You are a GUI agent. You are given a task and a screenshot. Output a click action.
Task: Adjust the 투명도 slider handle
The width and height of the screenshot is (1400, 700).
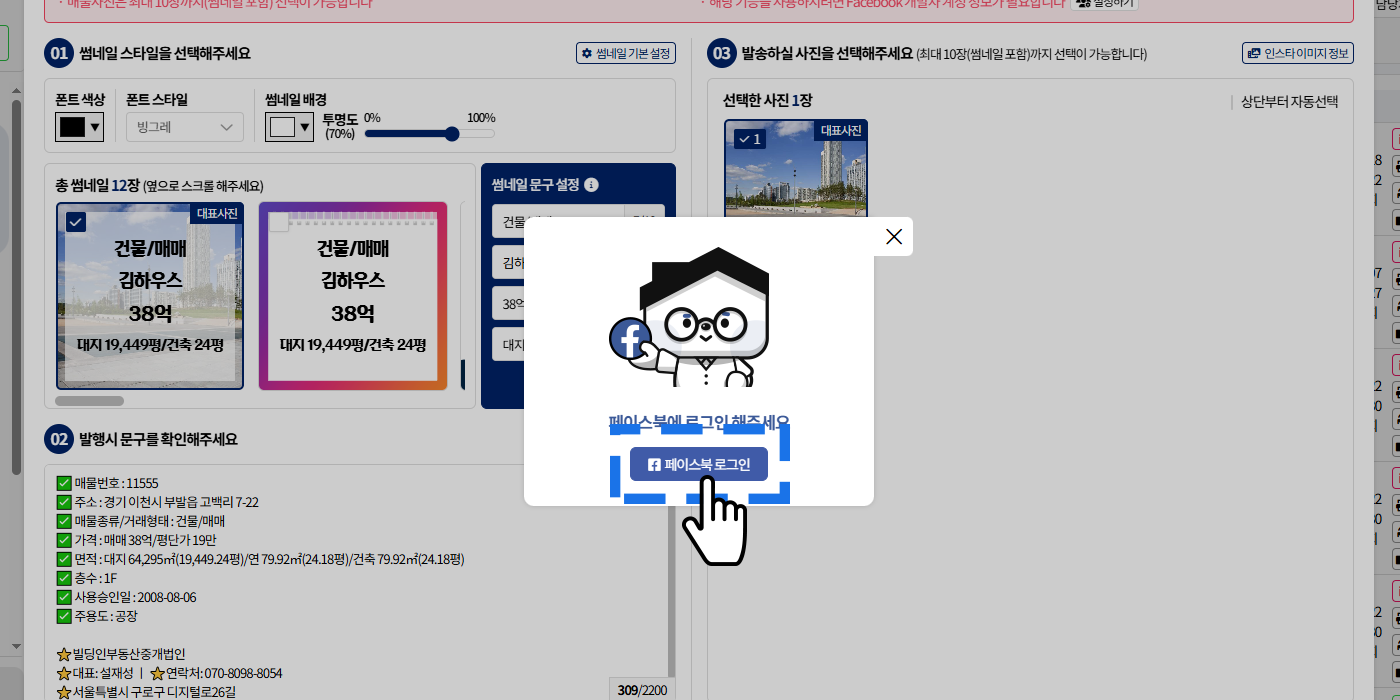(451, 133)
